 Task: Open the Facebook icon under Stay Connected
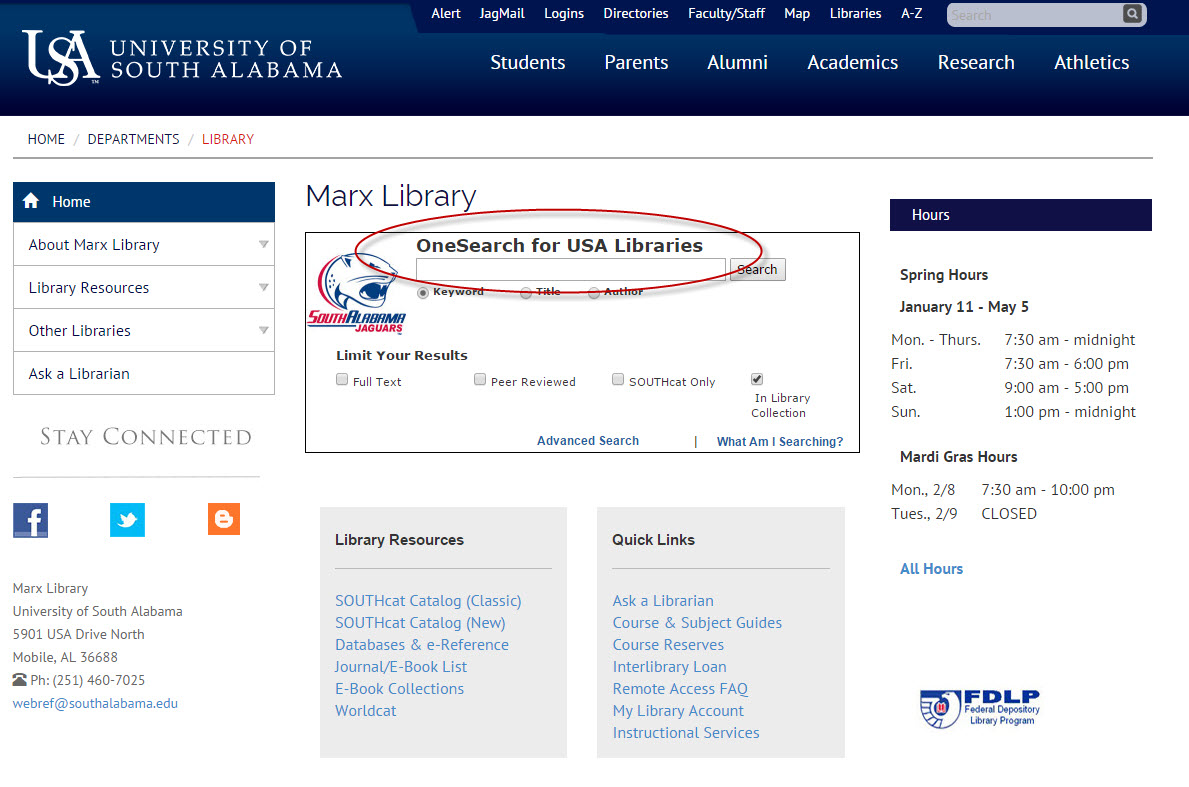[30, 520]
